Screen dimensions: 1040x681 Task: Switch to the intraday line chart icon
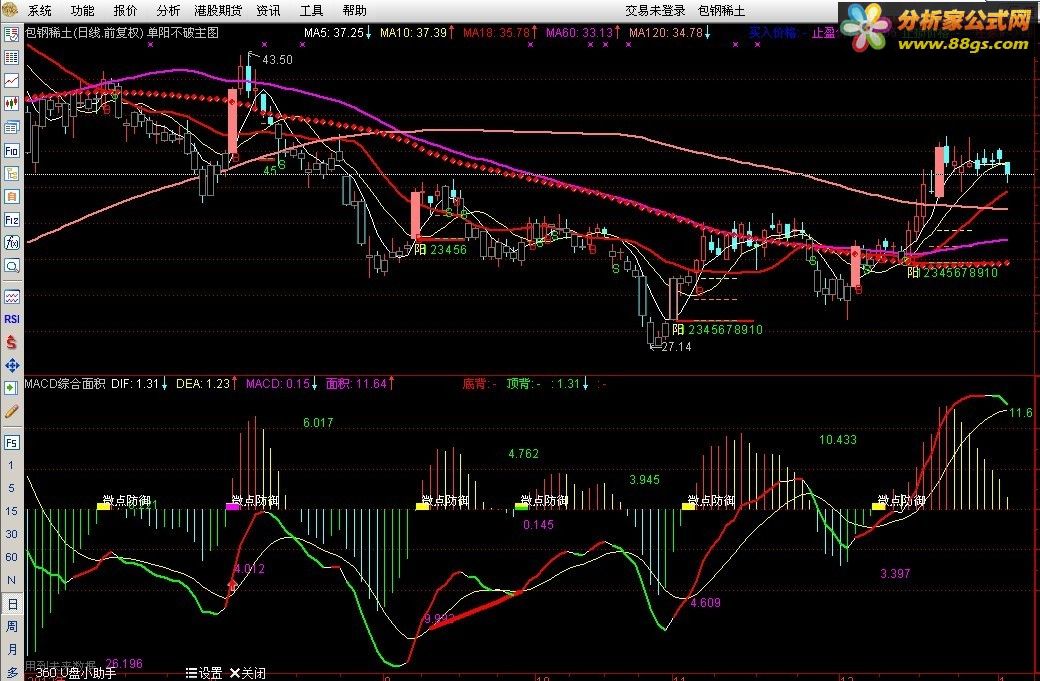[x=11, y=81]
